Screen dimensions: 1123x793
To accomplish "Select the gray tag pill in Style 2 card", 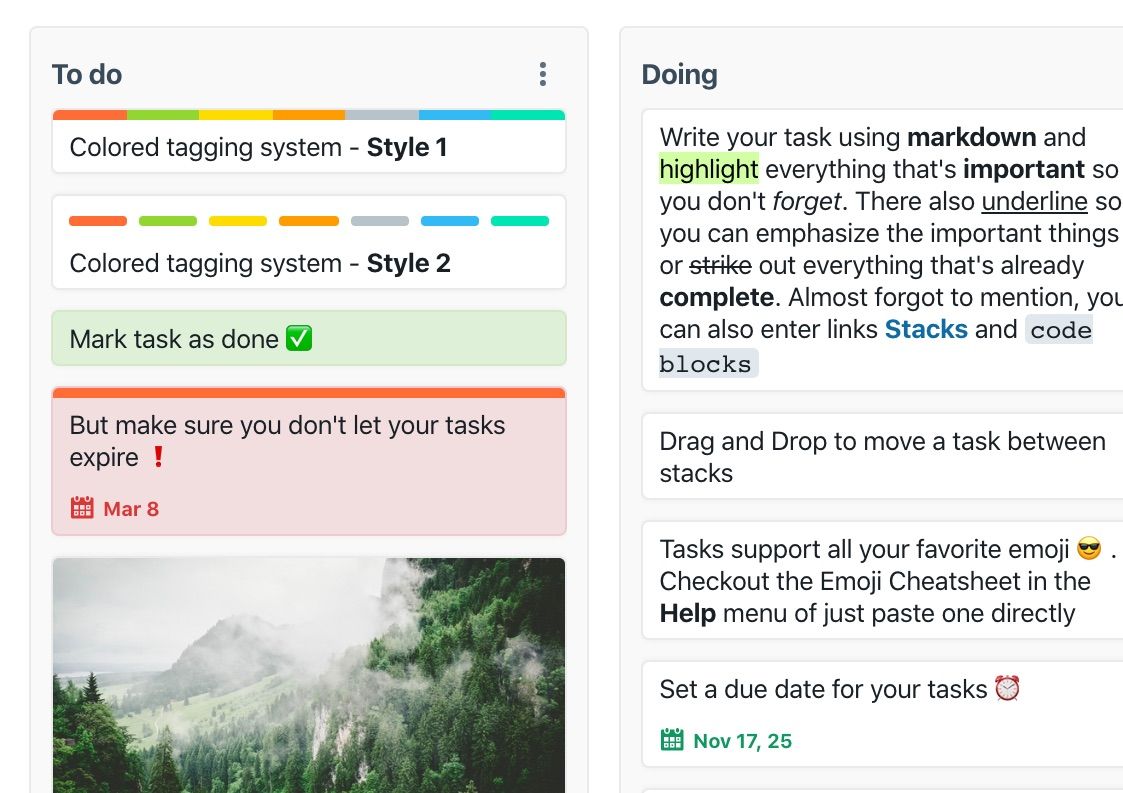I will click(x=380, y=221).
